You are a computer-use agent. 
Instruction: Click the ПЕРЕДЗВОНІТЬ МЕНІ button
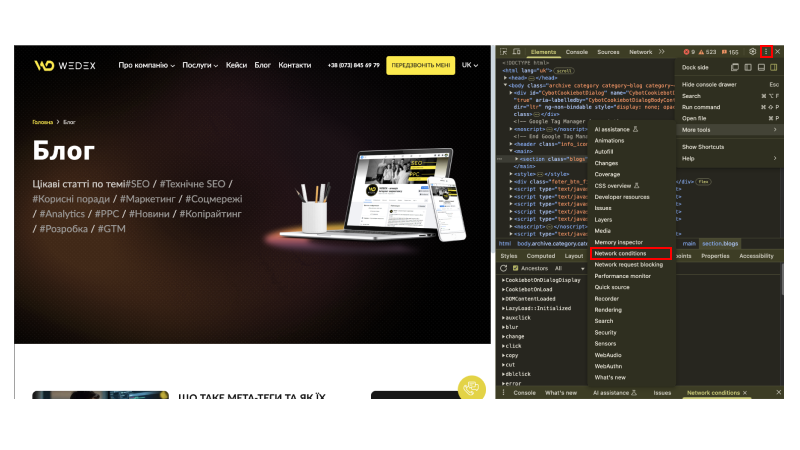pyautogui.click(x=420, y=65)
